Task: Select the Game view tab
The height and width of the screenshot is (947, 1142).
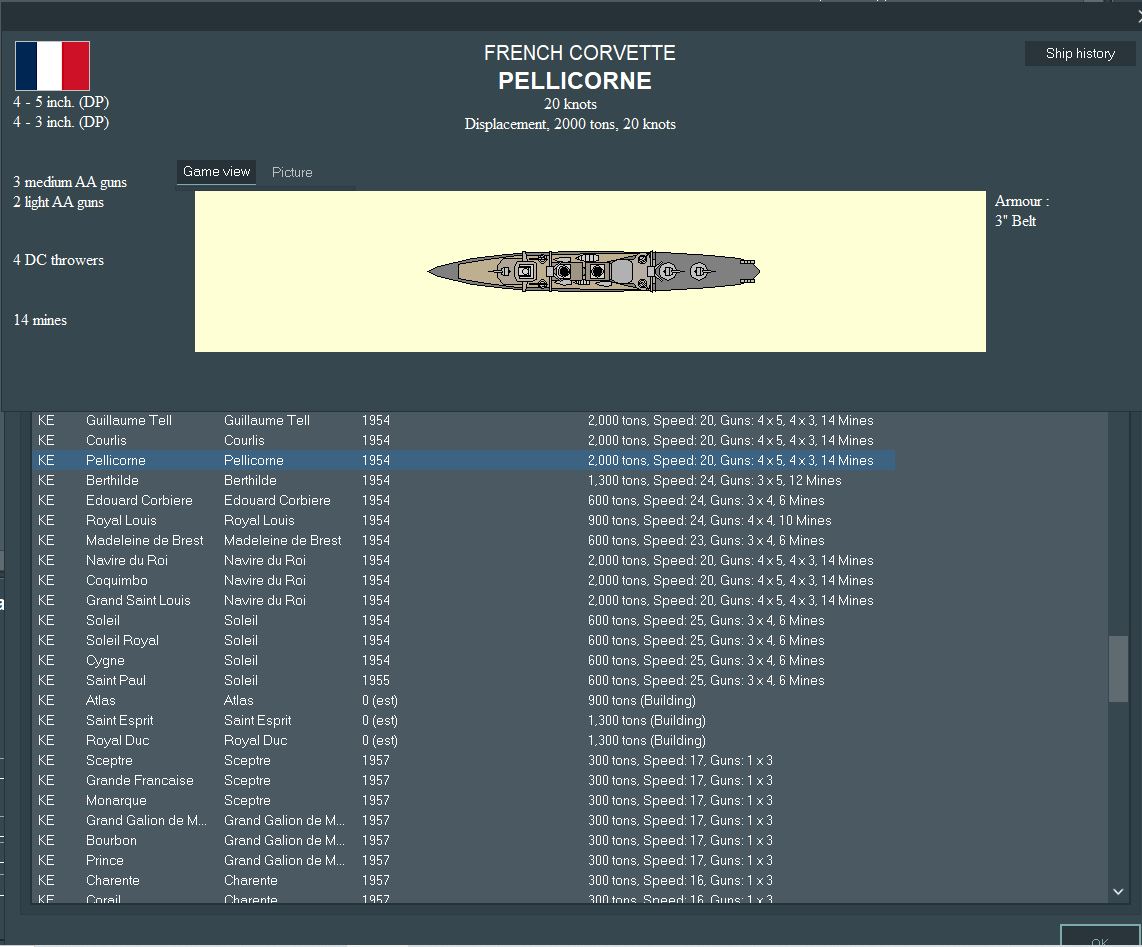Action: coord(216,172)
